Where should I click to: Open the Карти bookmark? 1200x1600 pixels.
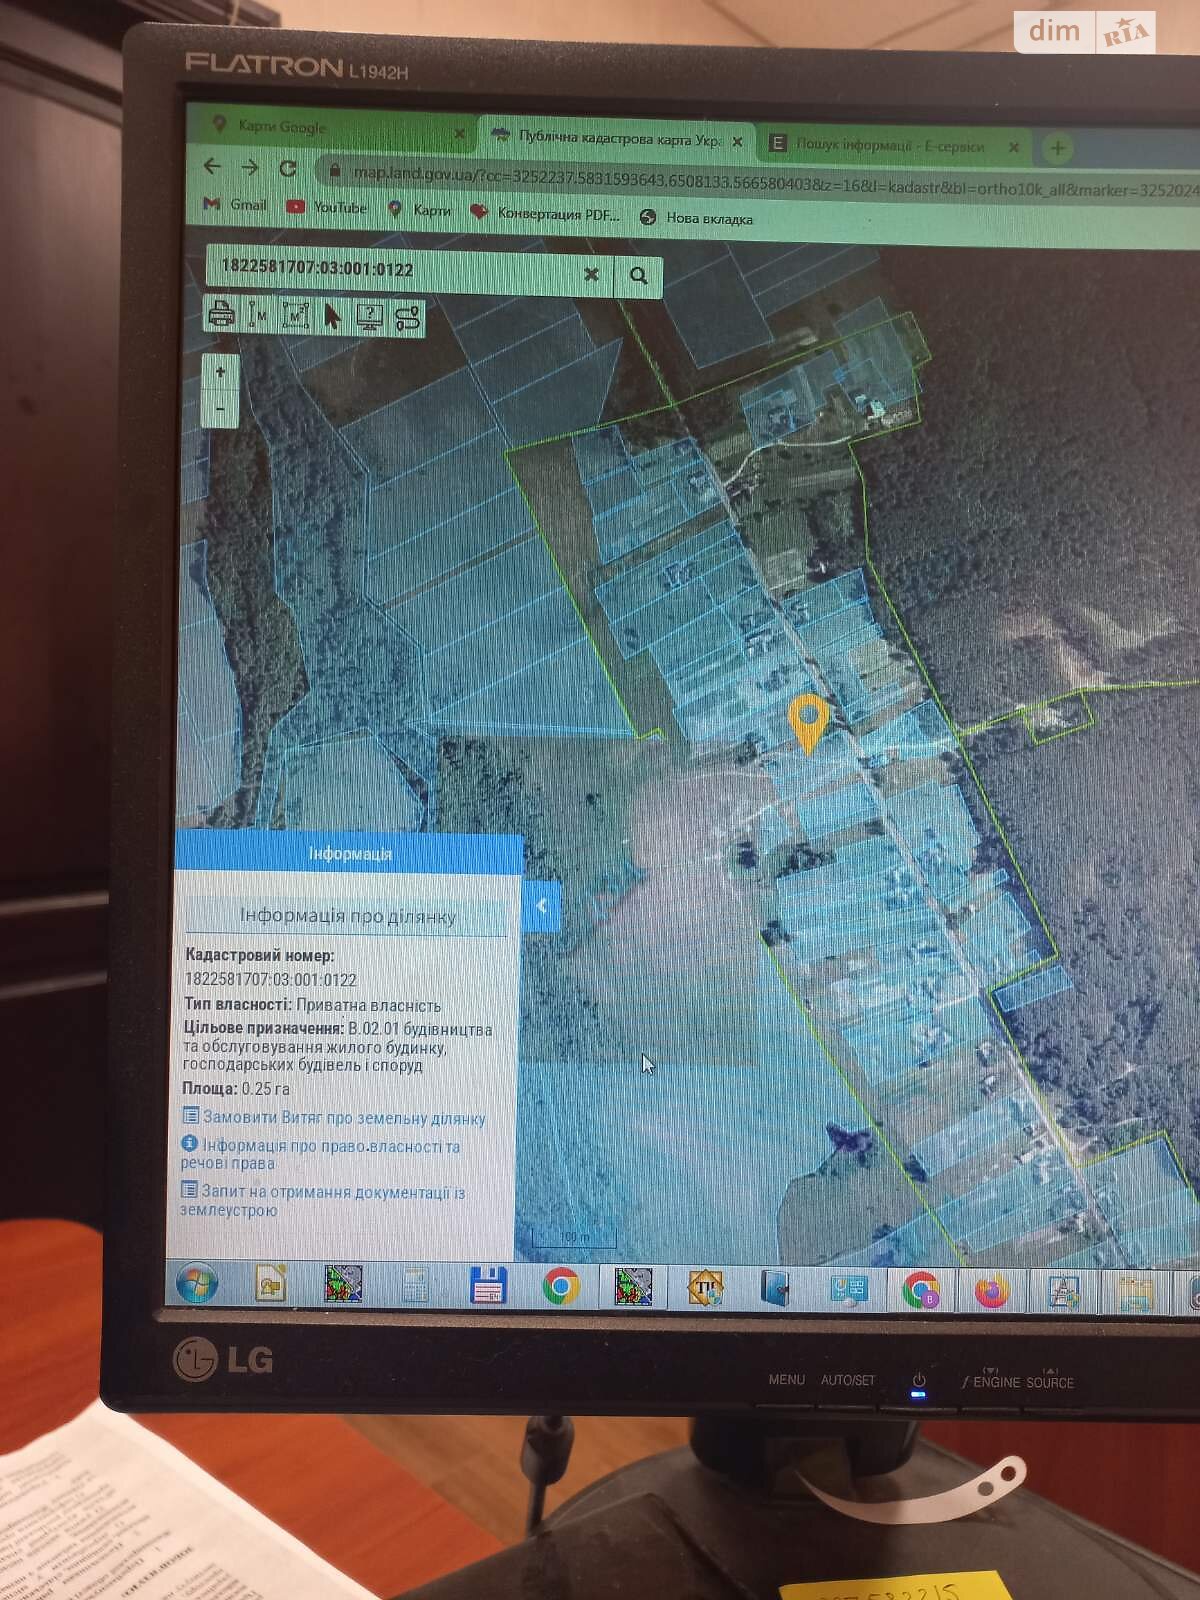coord(419,210)
